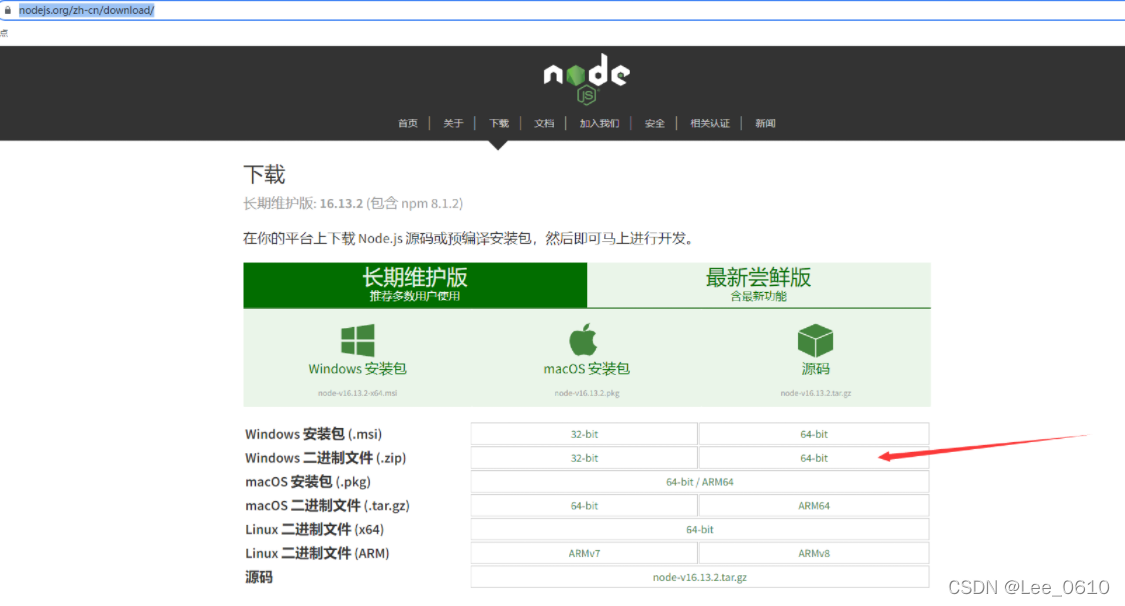Click the Node.js logo at page top
Viewport: 1125px width, 606px height.
click(586, 78)
